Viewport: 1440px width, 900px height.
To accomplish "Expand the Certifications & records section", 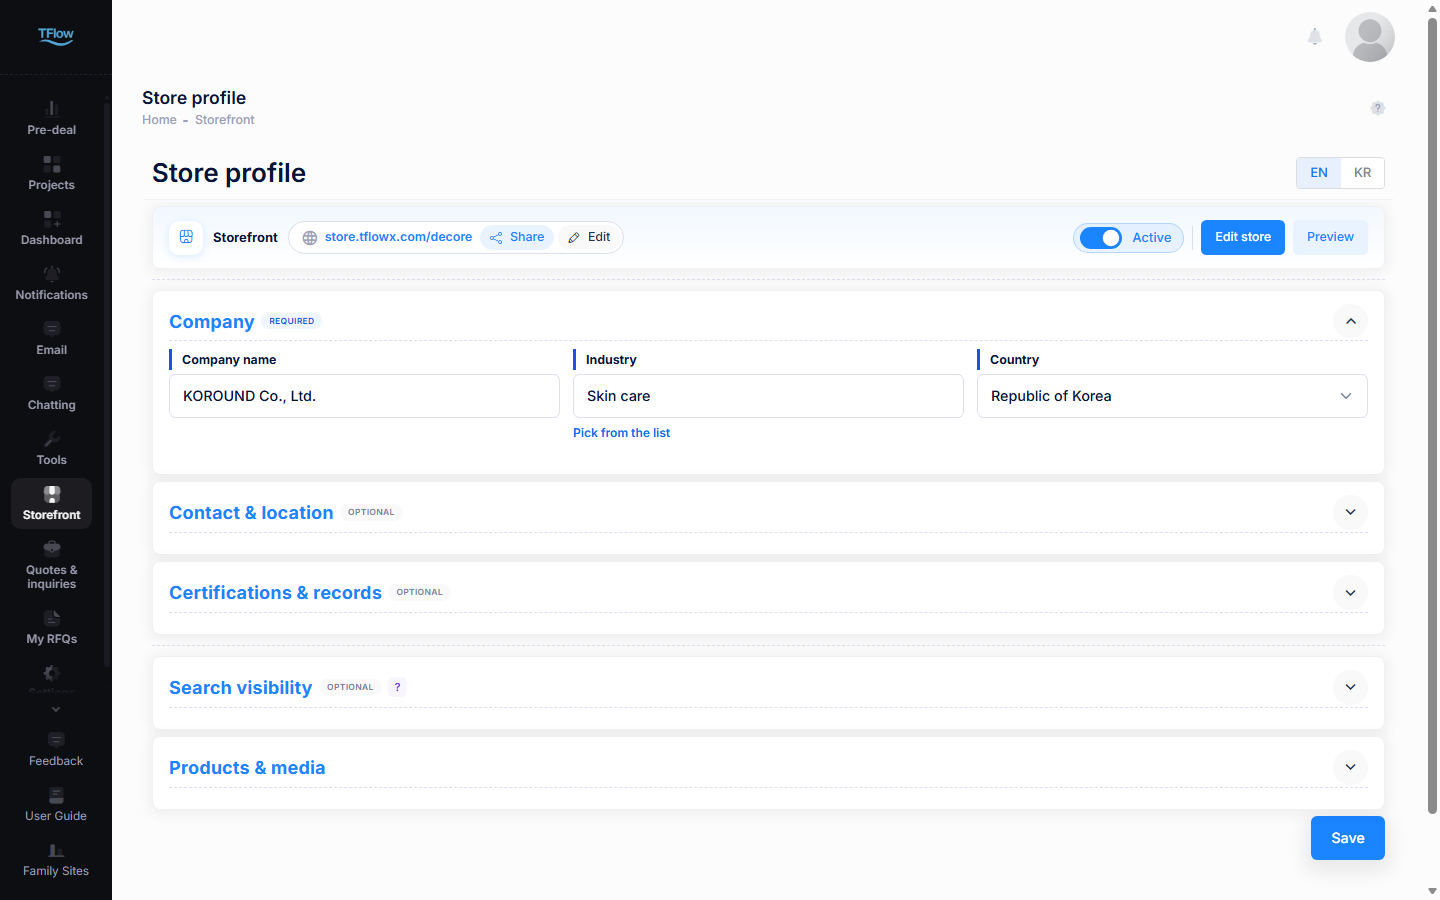I will (1351, 593).
